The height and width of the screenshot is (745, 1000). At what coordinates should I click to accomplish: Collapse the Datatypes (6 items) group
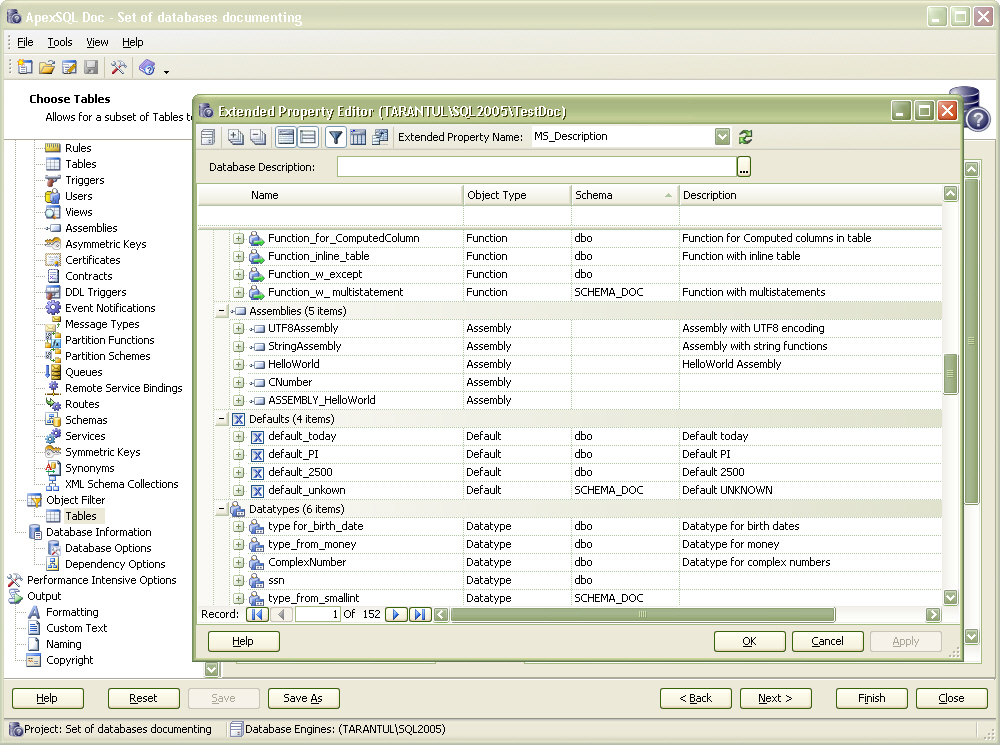tap(221, 509)
